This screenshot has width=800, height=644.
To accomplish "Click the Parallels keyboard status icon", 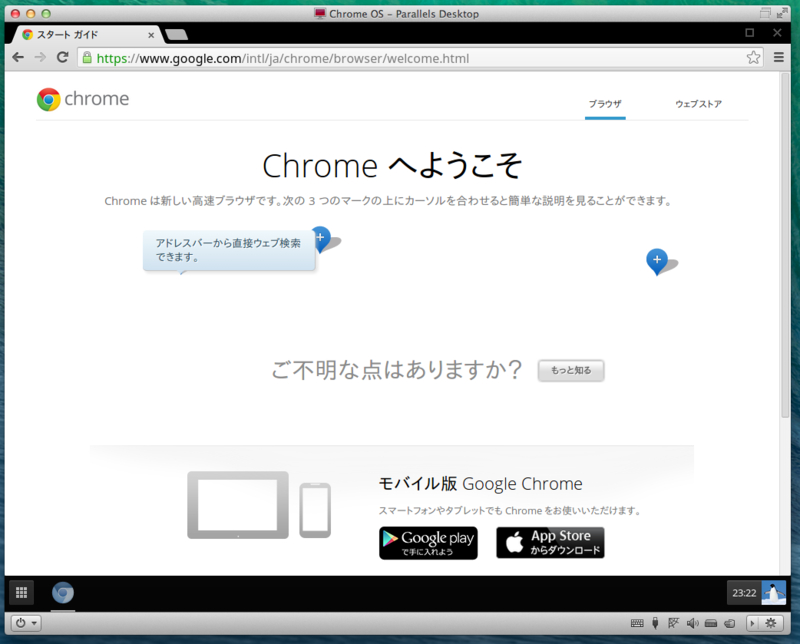I will (x=637, y=623).
